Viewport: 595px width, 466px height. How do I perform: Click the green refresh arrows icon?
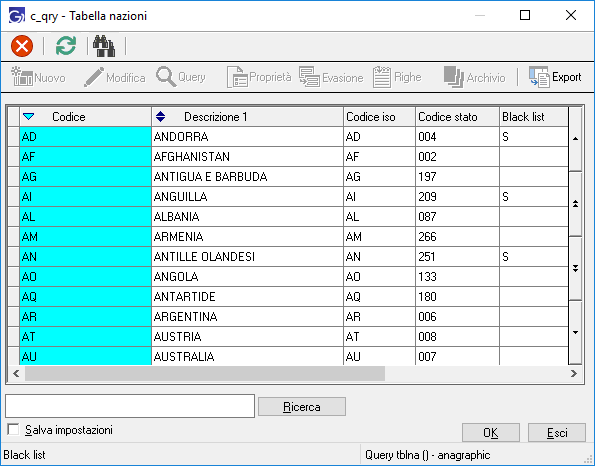click(66, 46)
